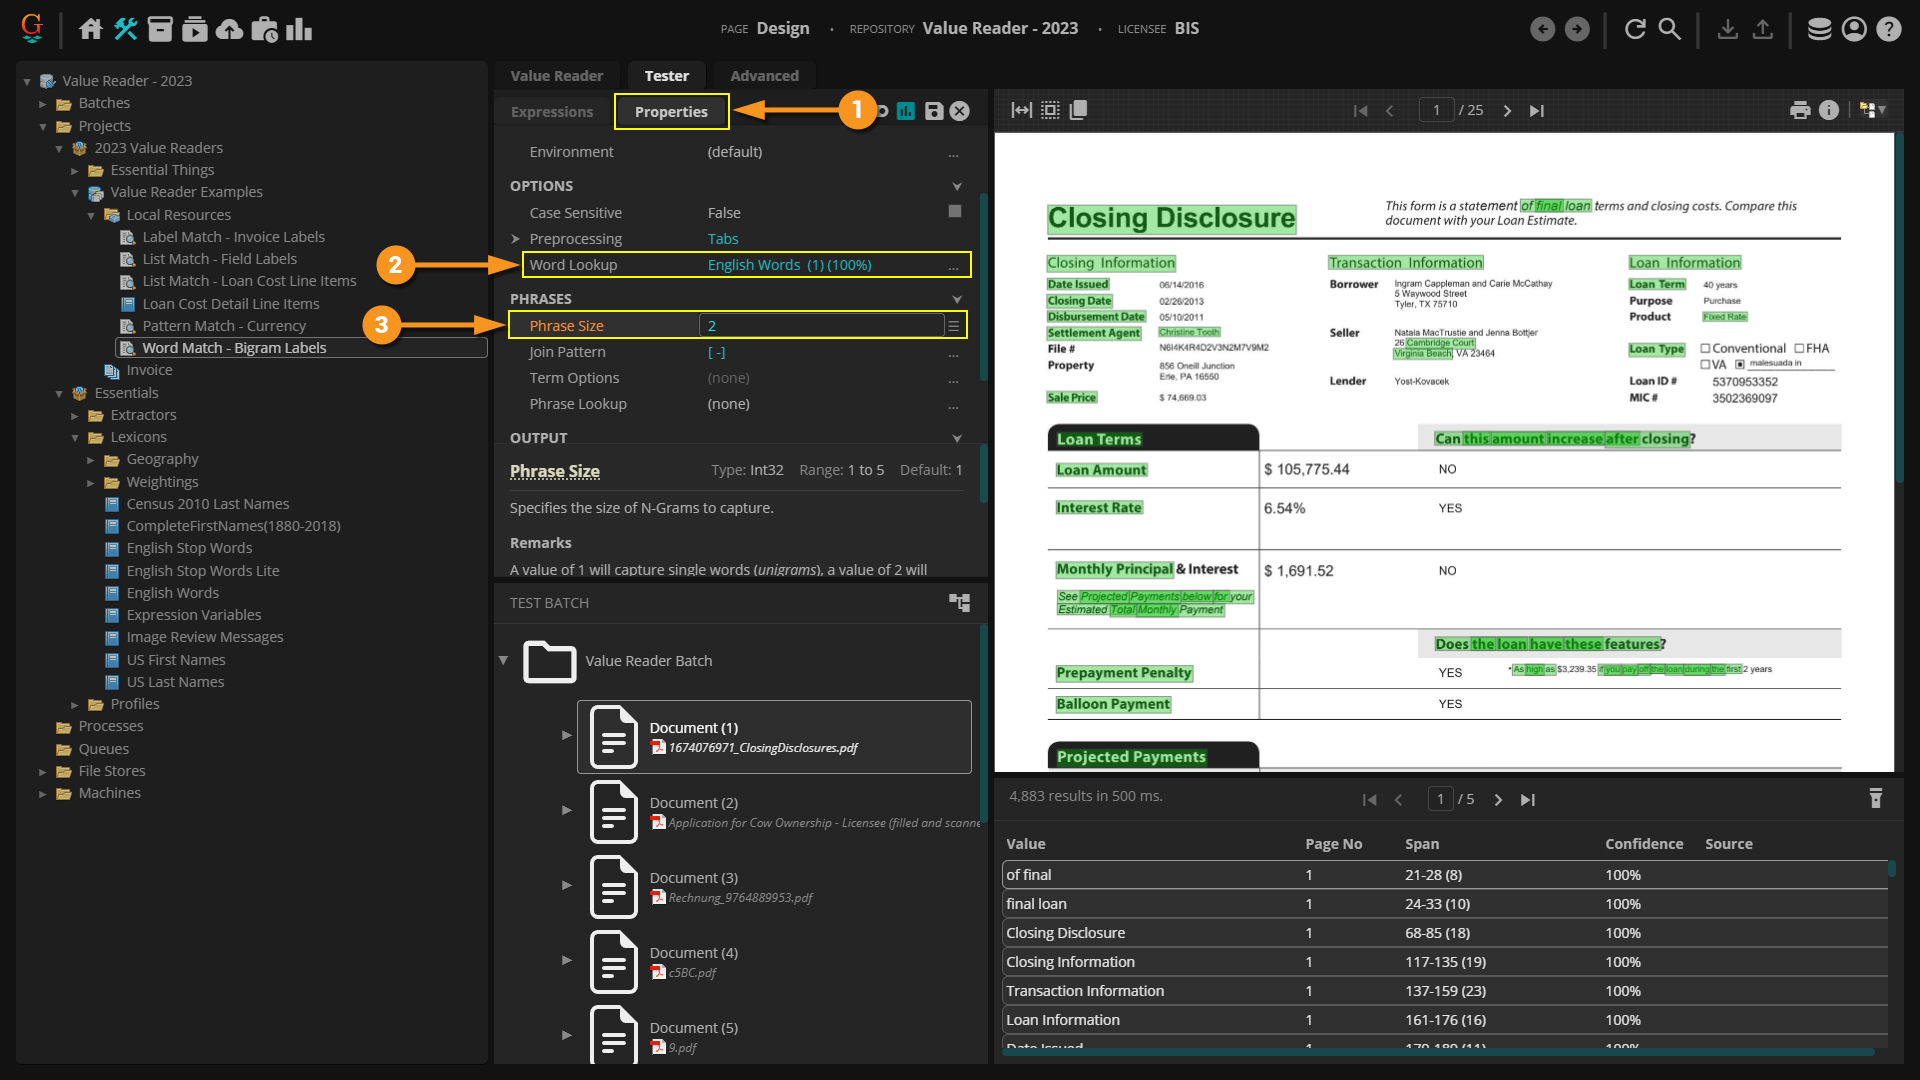Go to next document page
The width and height of the screenshot is (1920, 1080).
click(x=1507, y=110)
